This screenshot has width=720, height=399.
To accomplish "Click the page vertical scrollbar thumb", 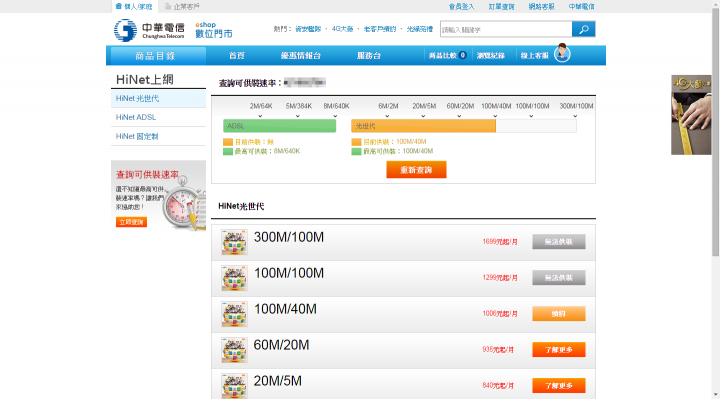I will click(715, 131).
